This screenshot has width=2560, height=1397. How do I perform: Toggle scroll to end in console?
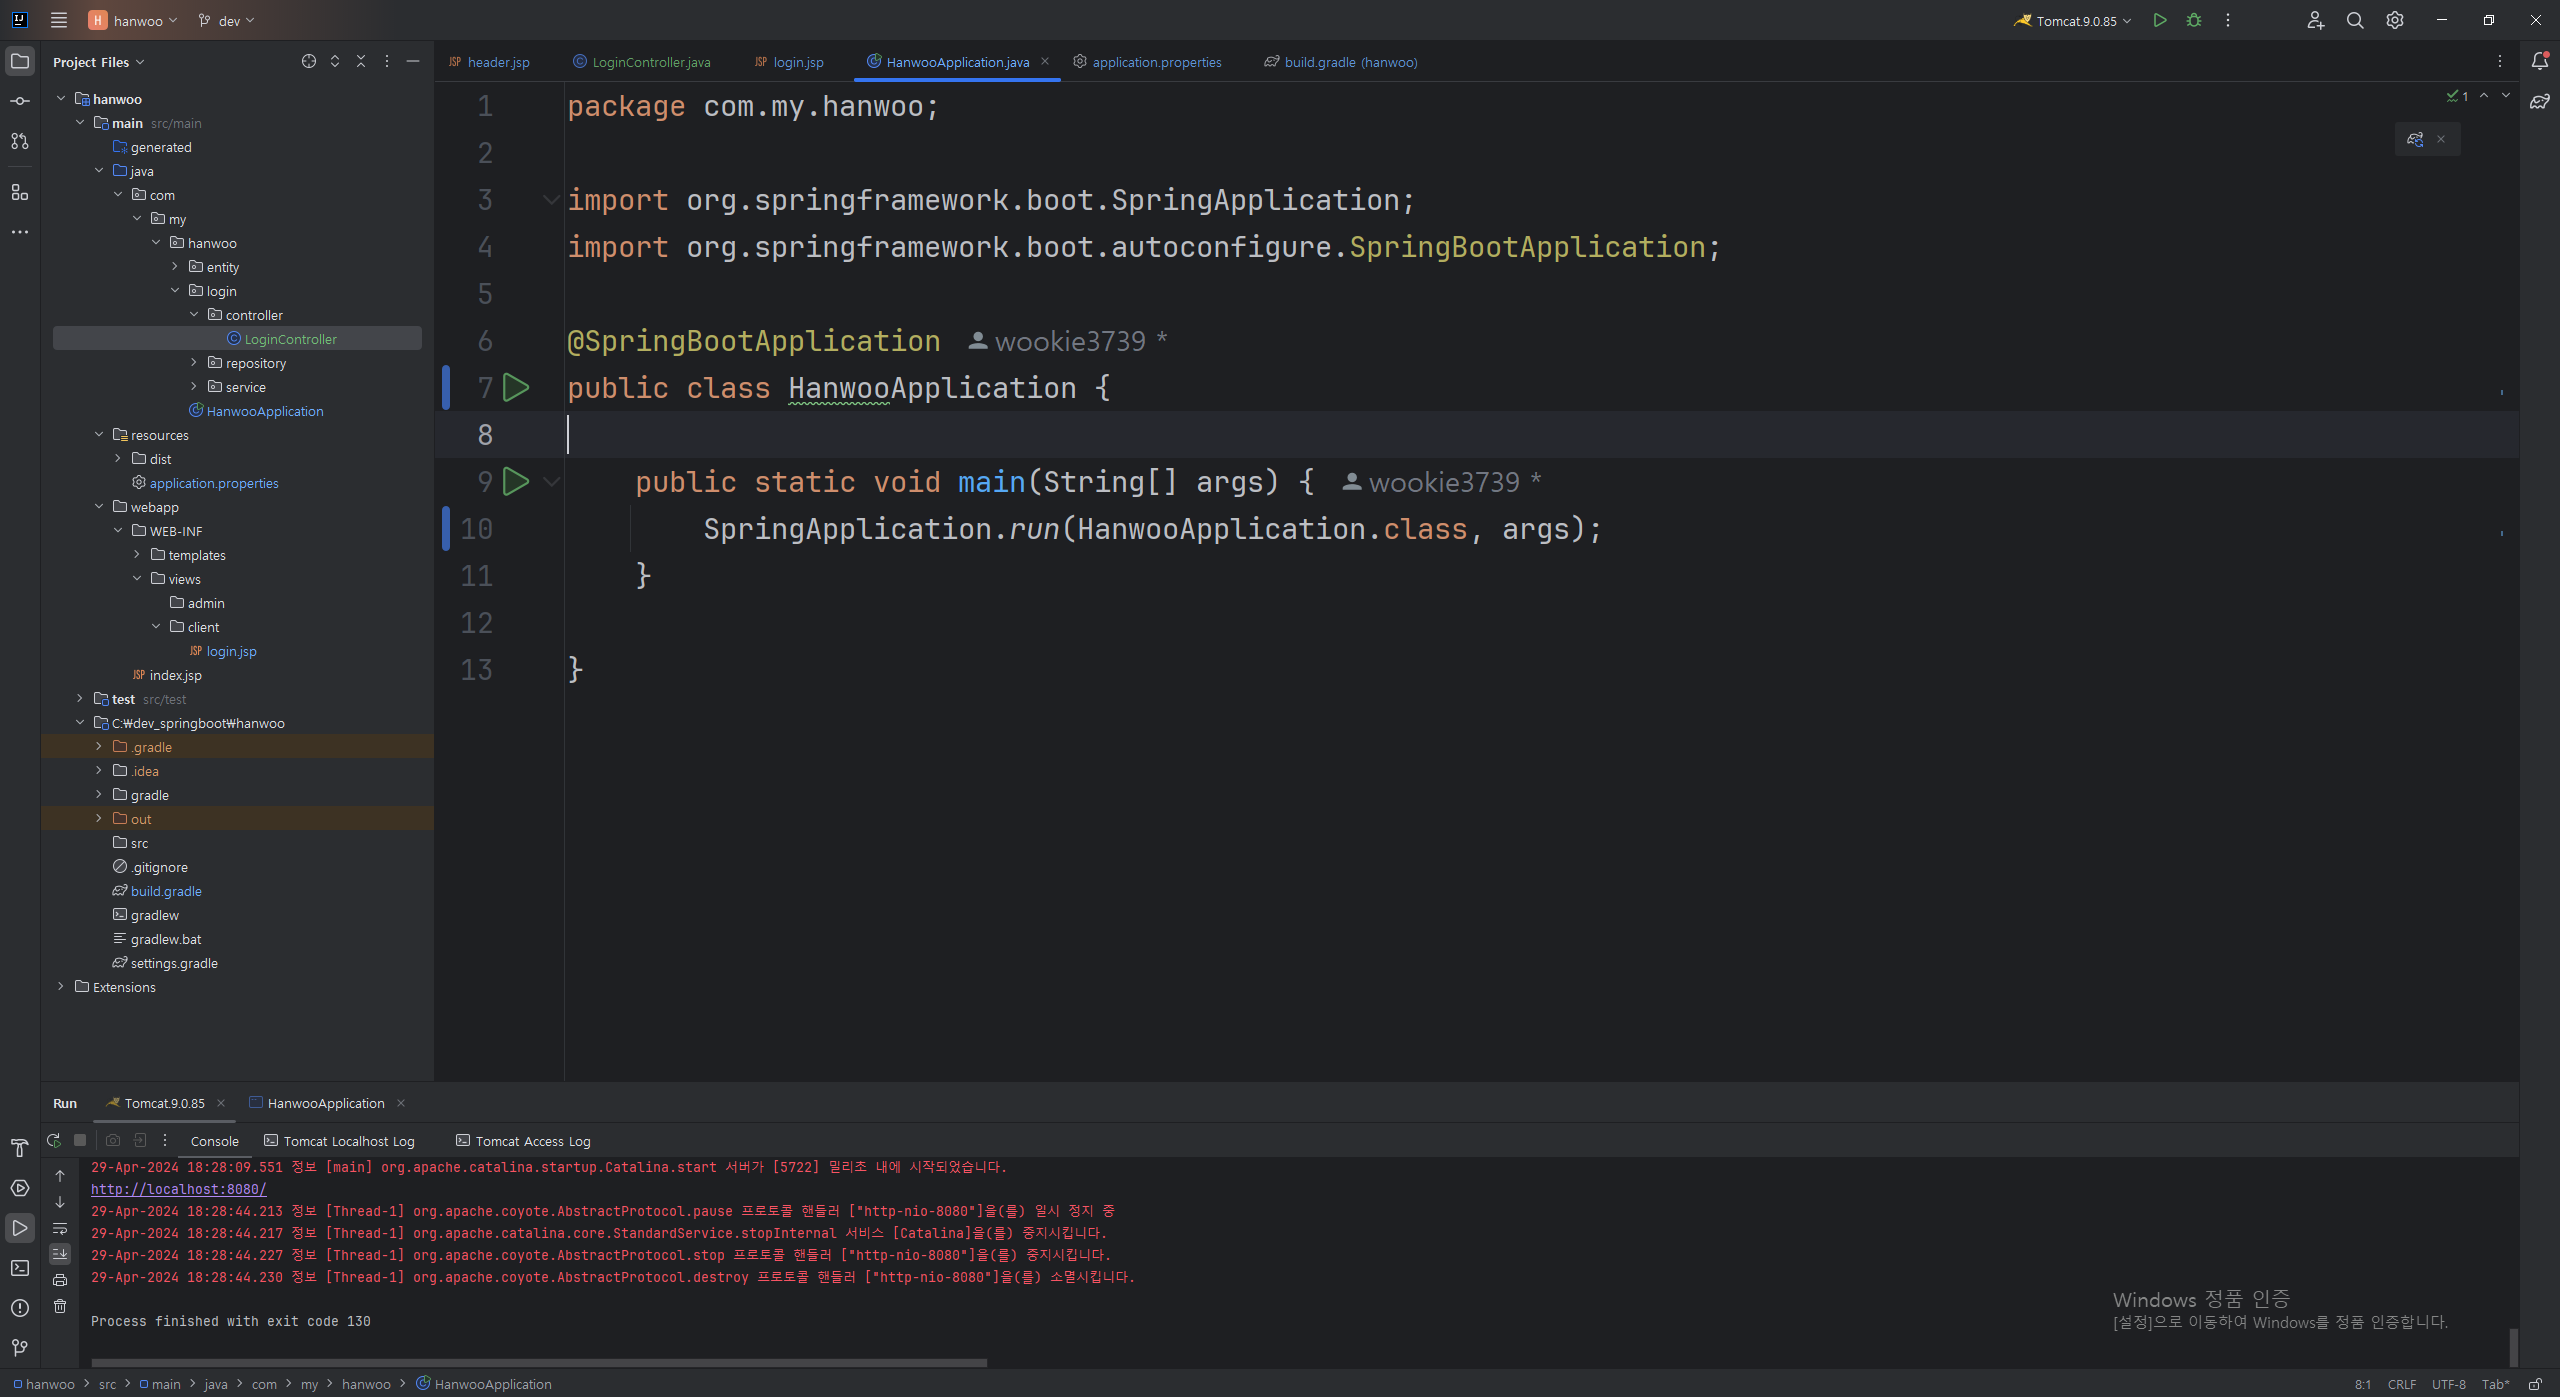tap(60, 1254)
